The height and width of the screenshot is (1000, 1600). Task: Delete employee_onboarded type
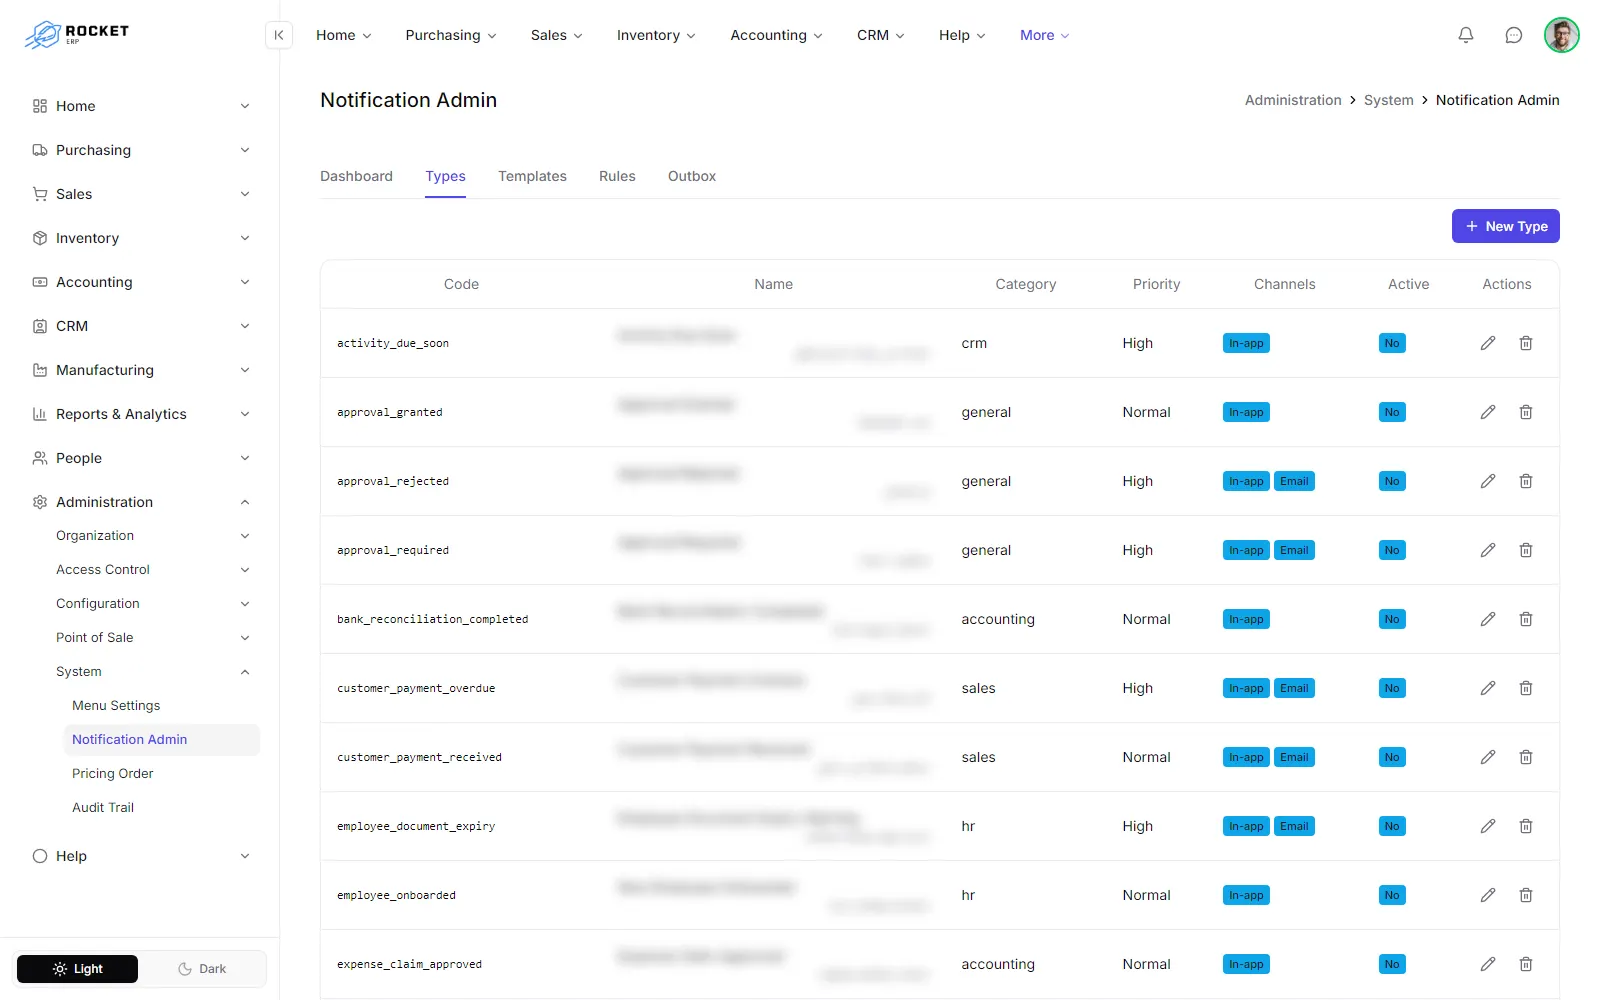1526,895
